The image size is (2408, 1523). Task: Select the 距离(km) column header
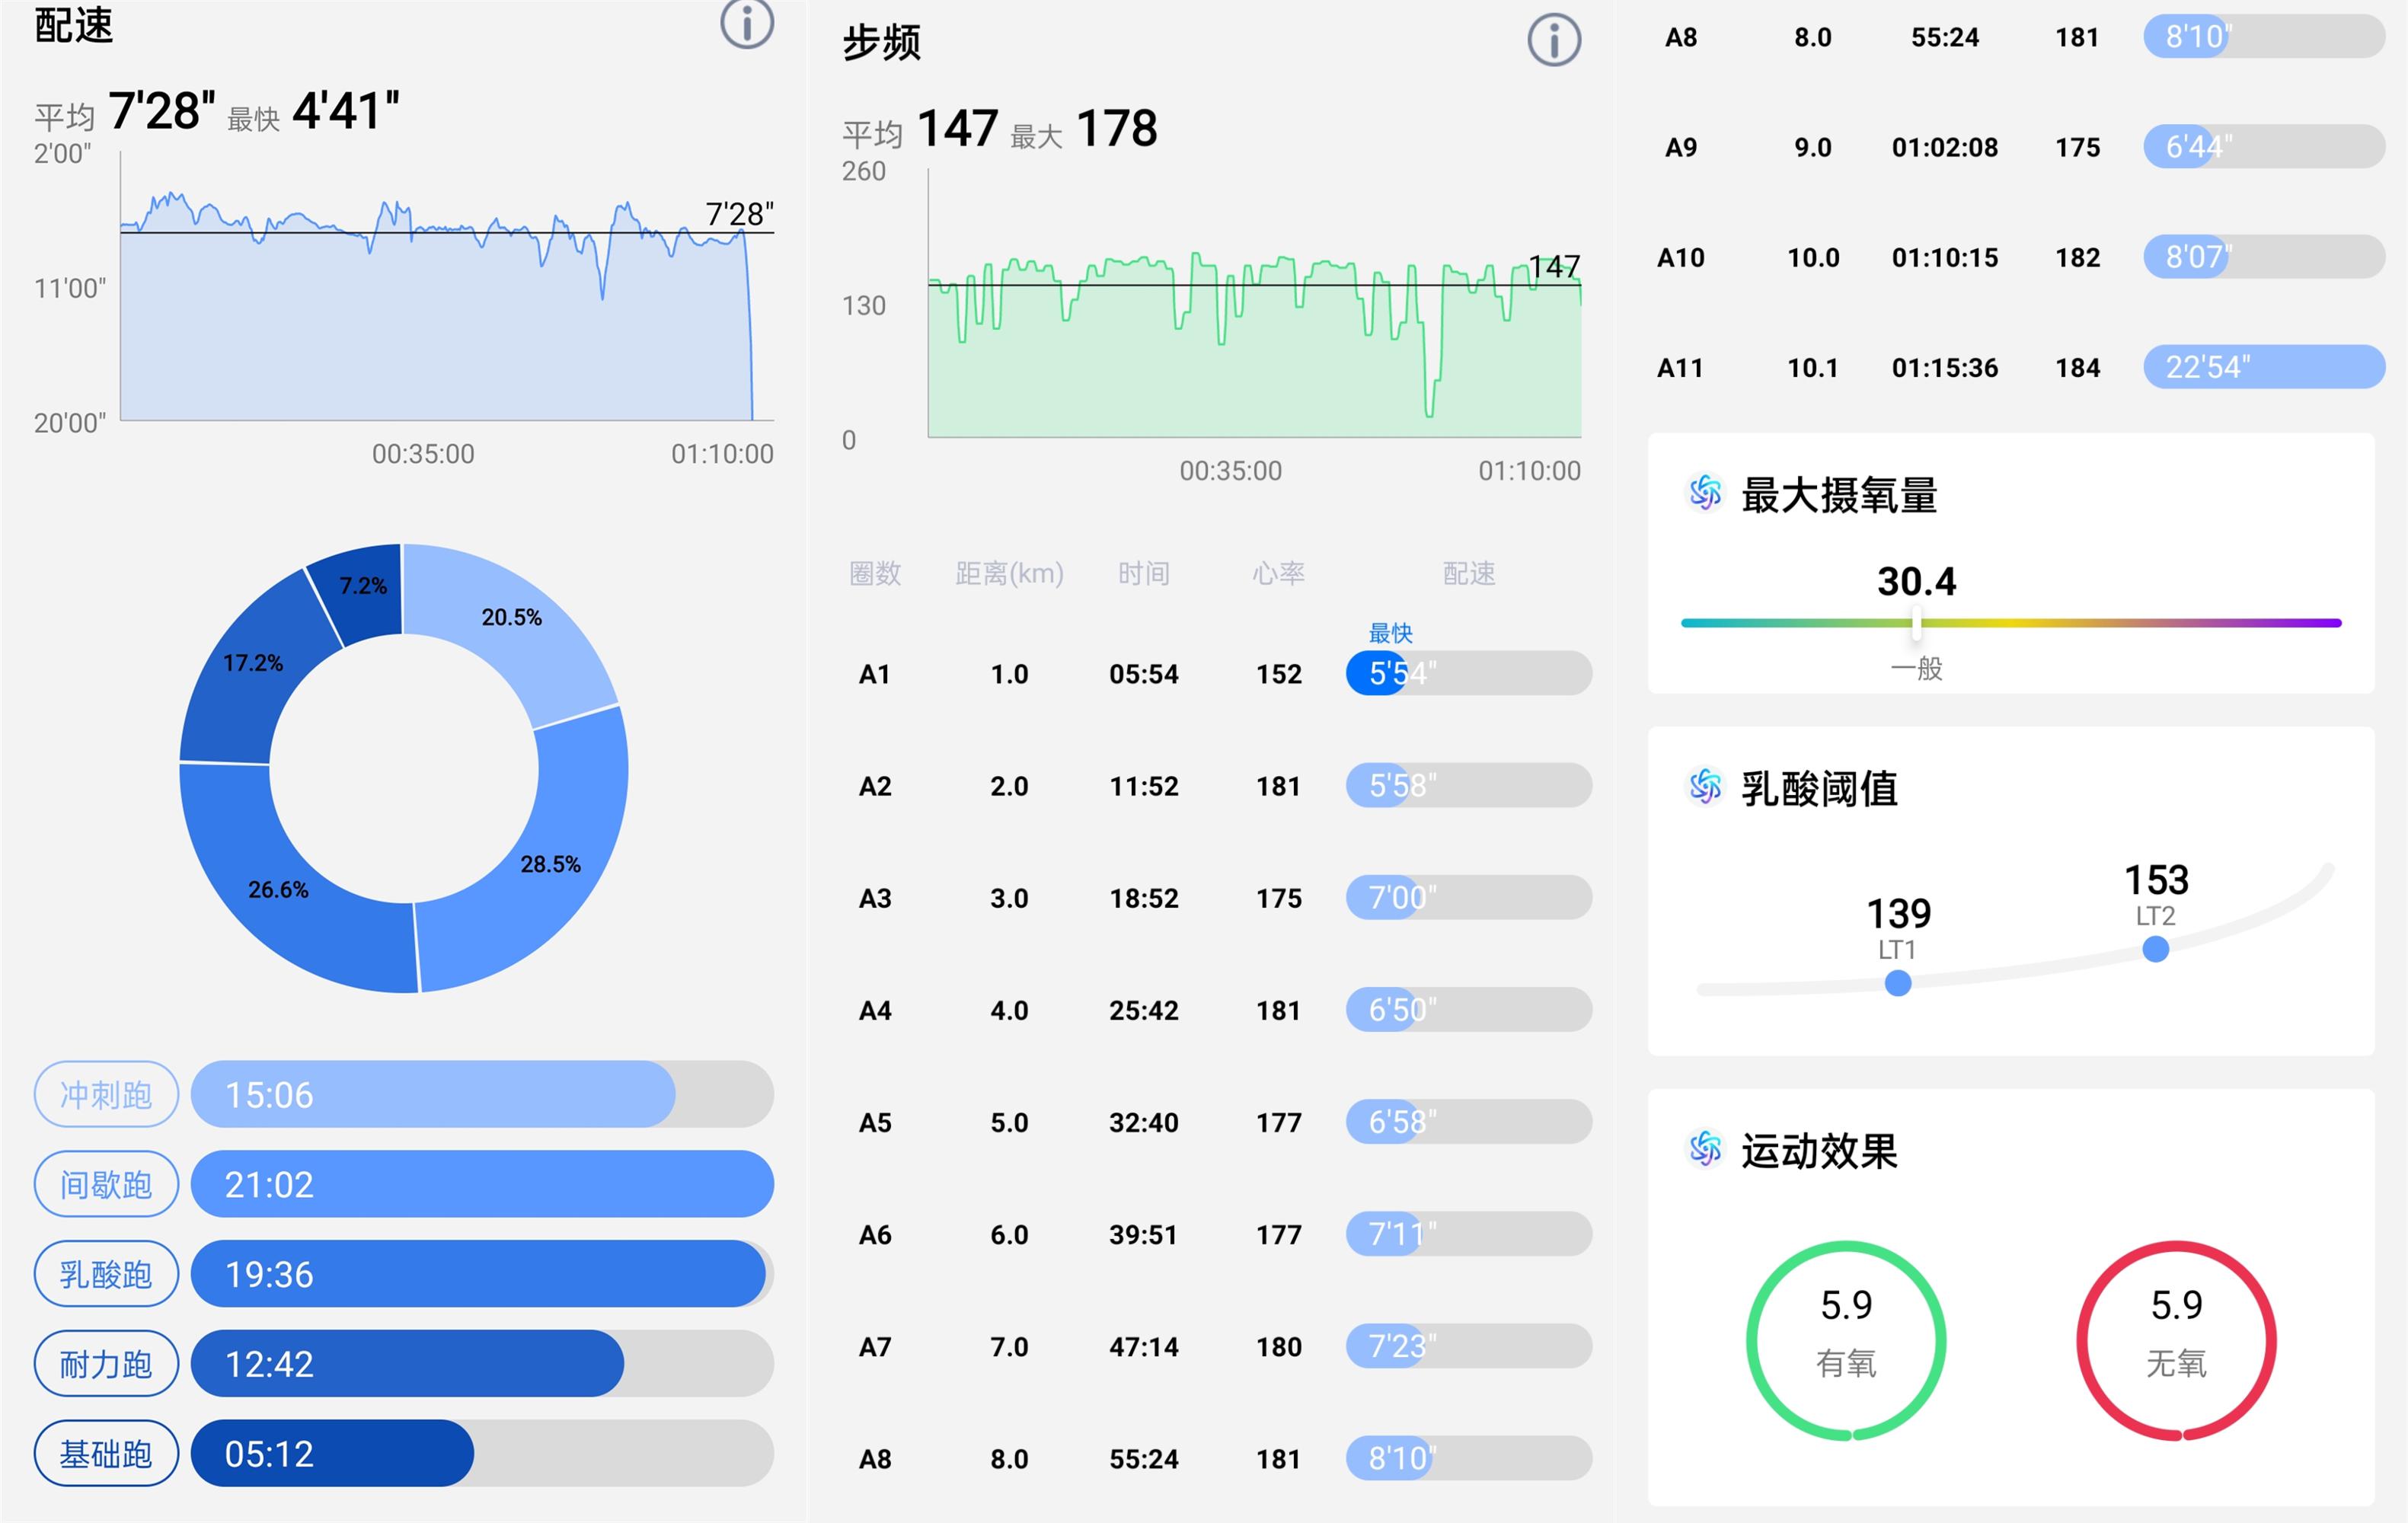point(1007,573)
